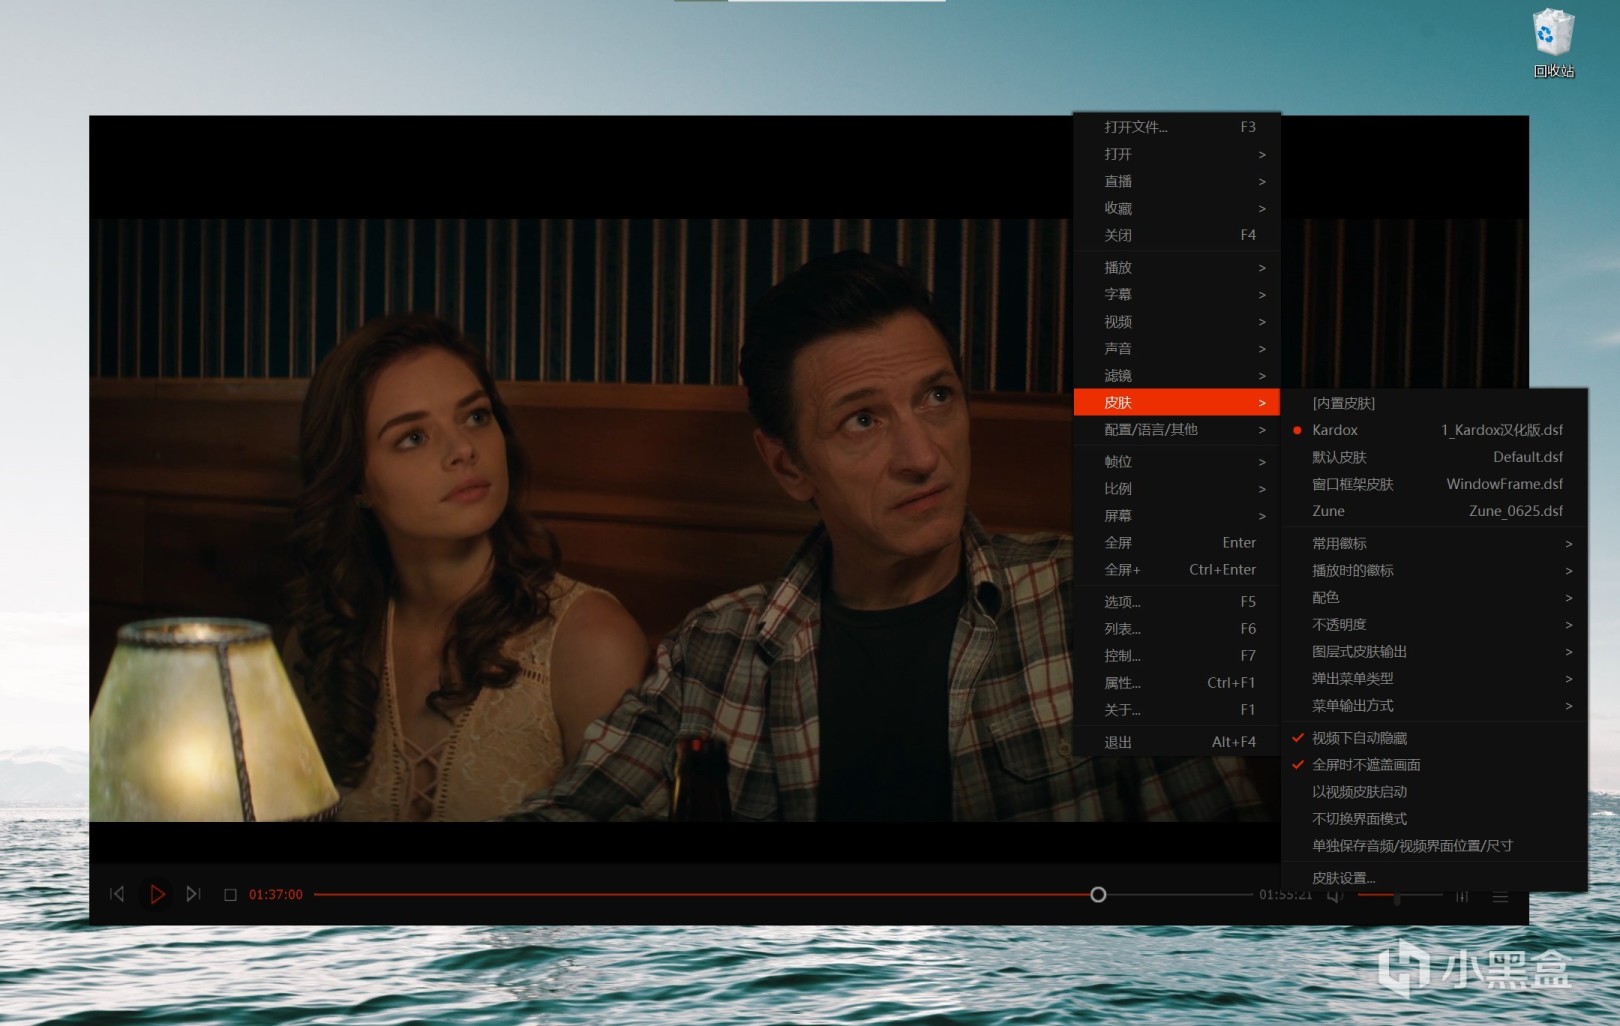
Task: Expand the 滤镜 submenu
Action: 1177,375
